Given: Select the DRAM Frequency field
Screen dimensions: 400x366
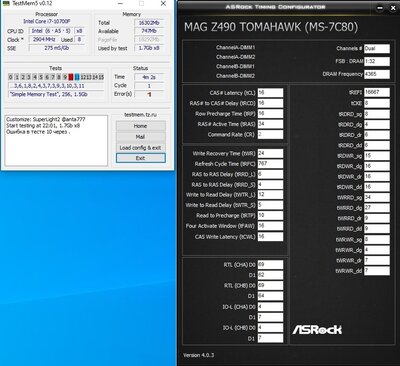Looking at the screenshot, I should pos(377,74).
